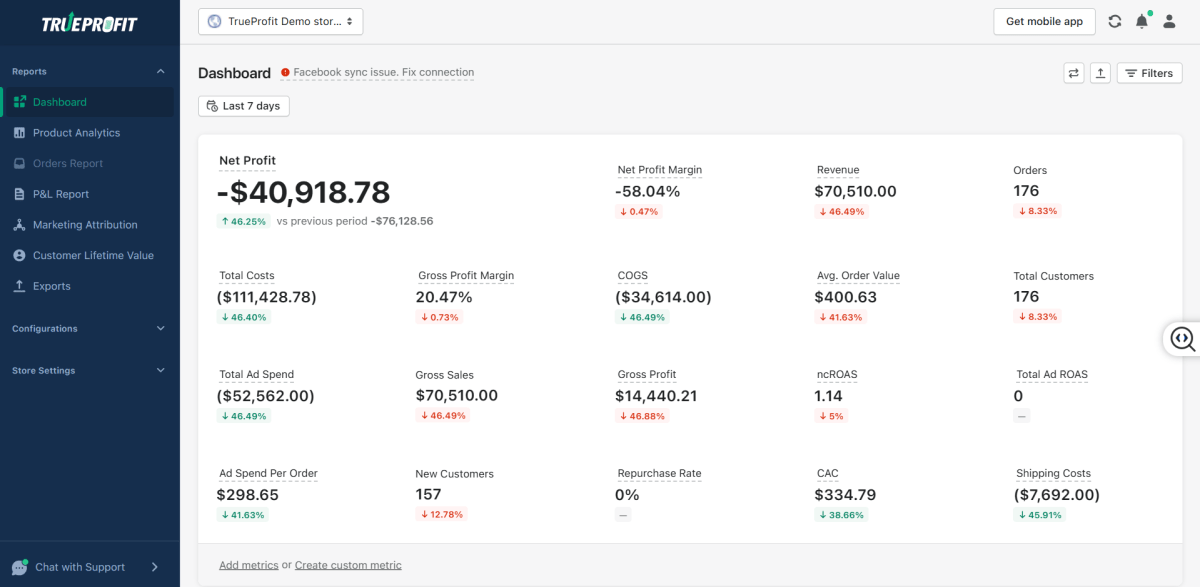The image size is (1200, 587).
Task: Click Create custom metric link
Action: click(348, 565)
